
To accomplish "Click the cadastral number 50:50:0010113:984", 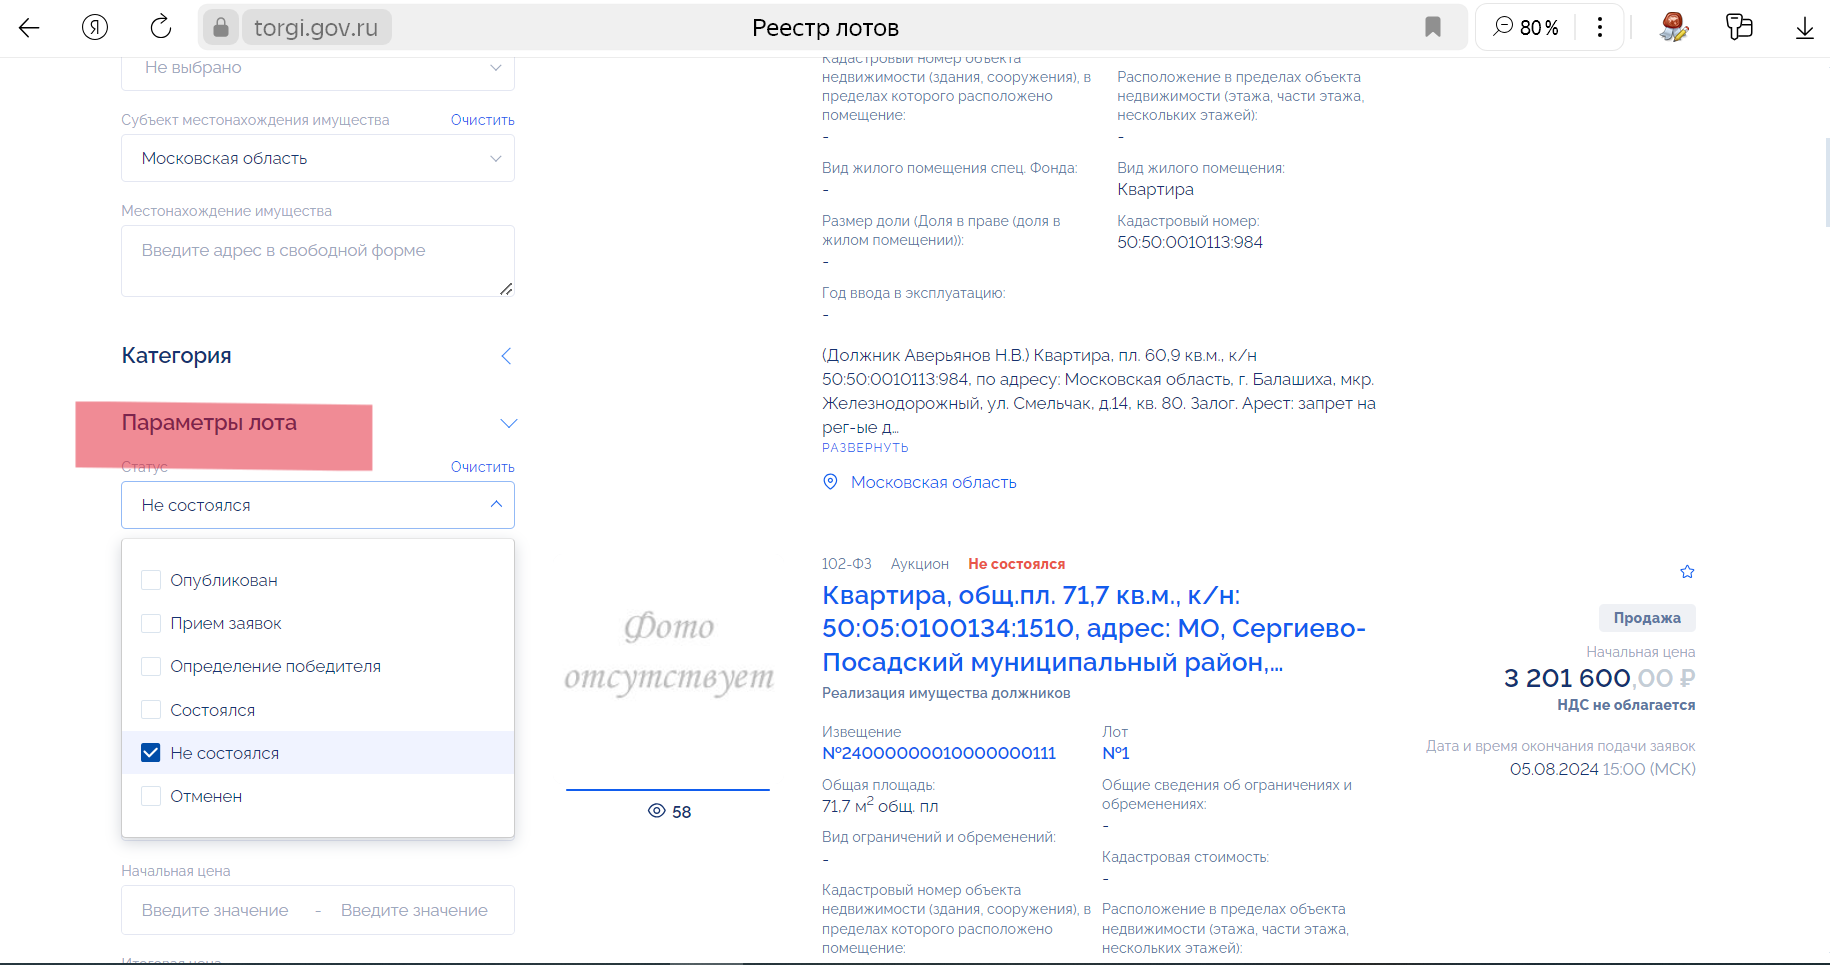I will 1190,242.
